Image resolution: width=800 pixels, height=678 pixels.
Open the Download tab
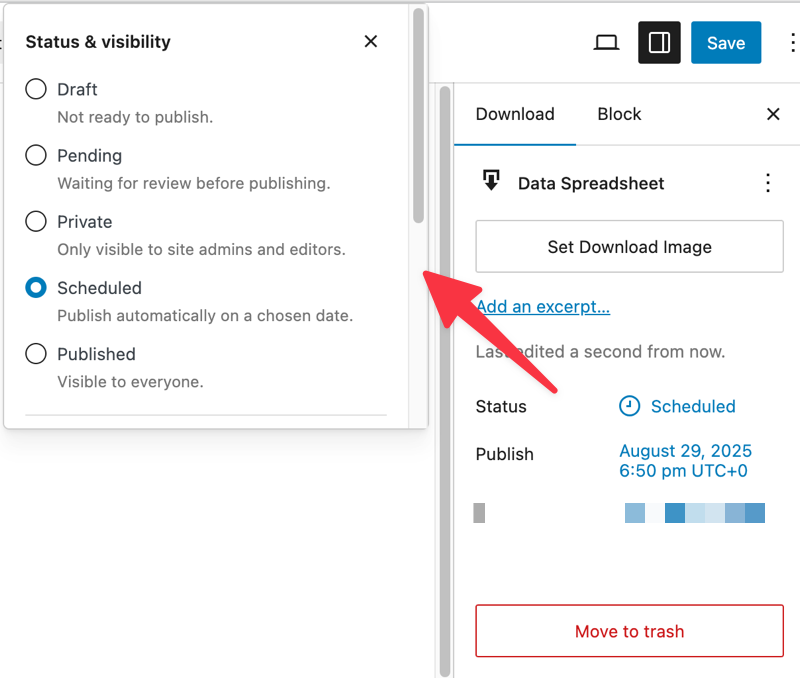(515, 114)
